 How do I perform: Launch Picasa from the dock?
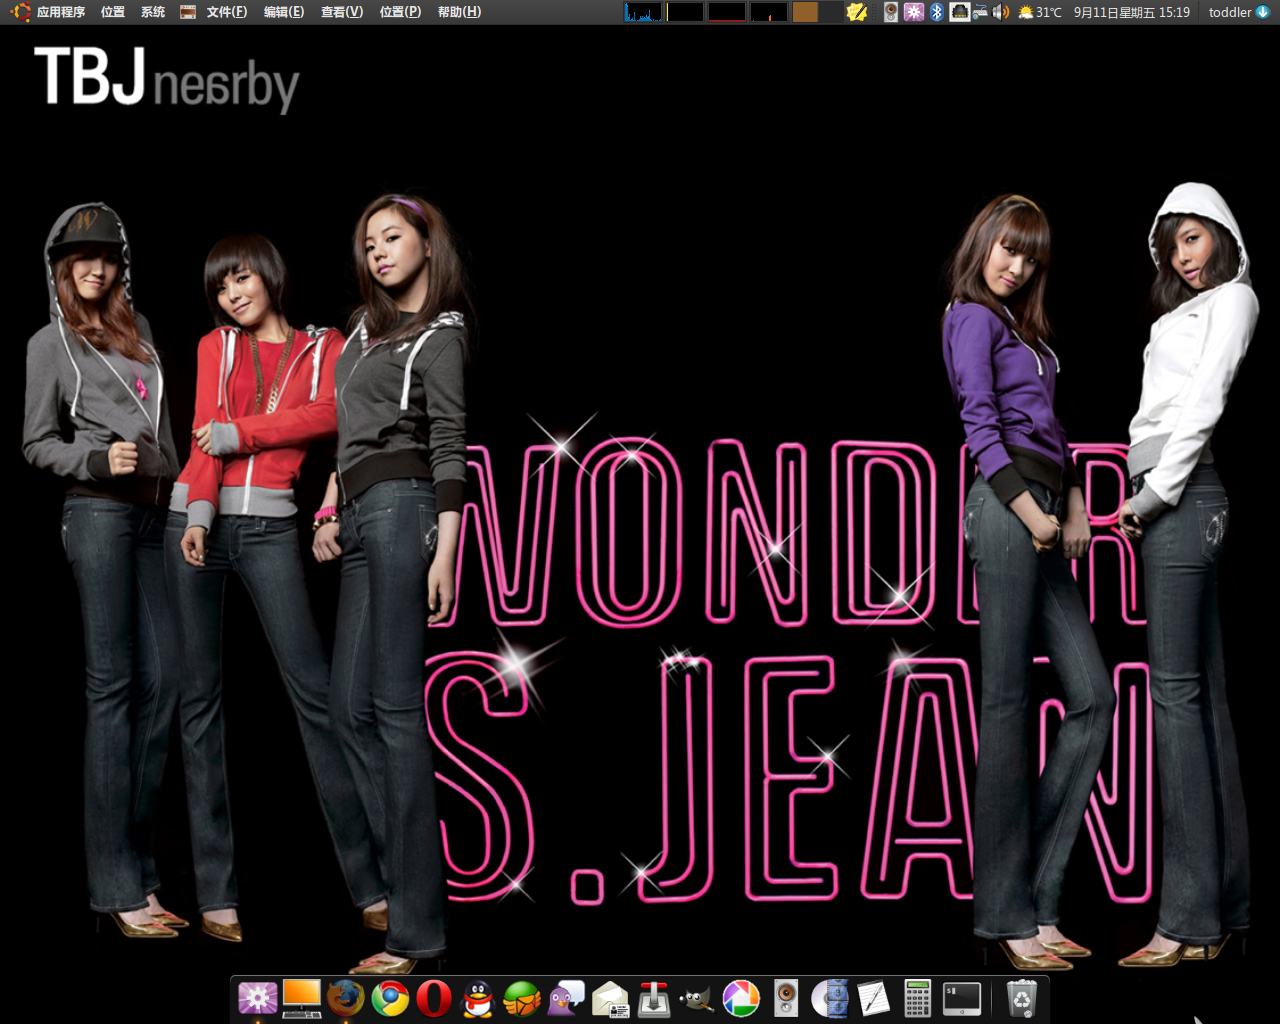click(741, 998)
